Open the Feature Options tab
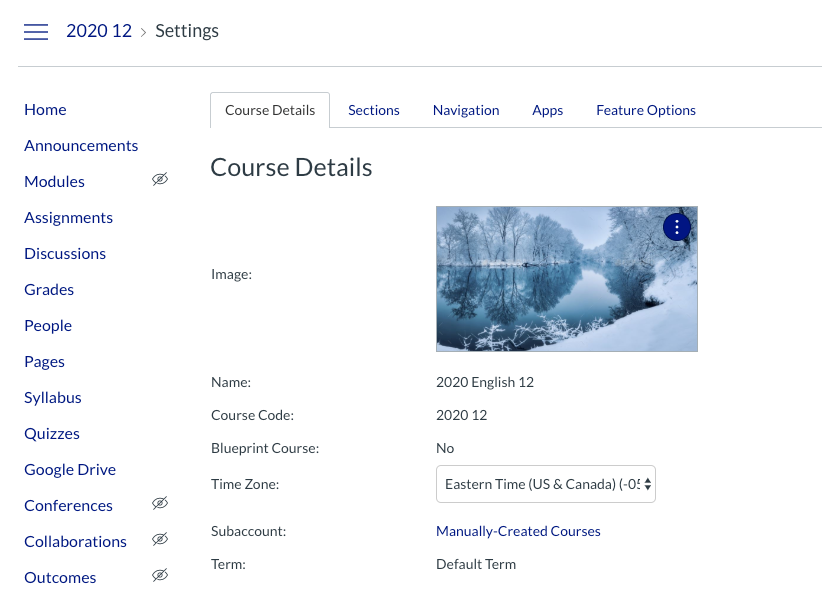 point(645,110)
